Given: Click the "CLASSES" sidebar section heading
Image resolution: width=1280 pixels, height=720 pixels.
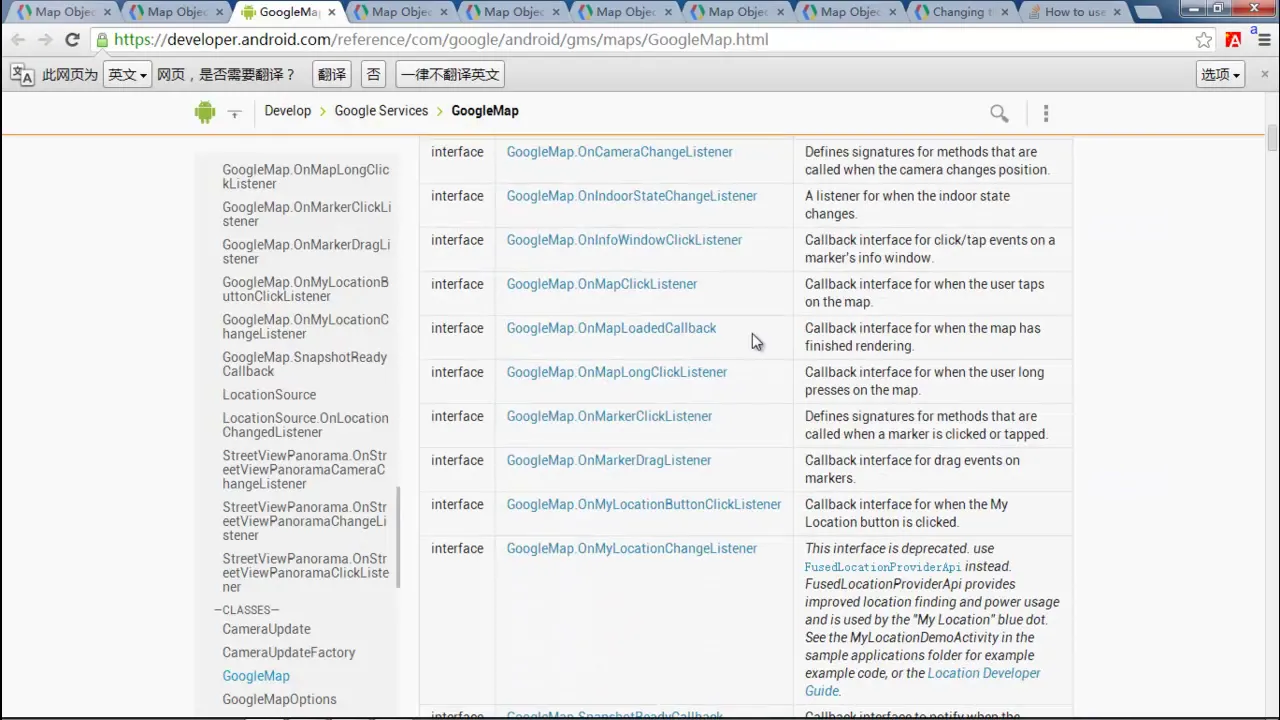Looking at the screenshot, I should tap(246, 610).
